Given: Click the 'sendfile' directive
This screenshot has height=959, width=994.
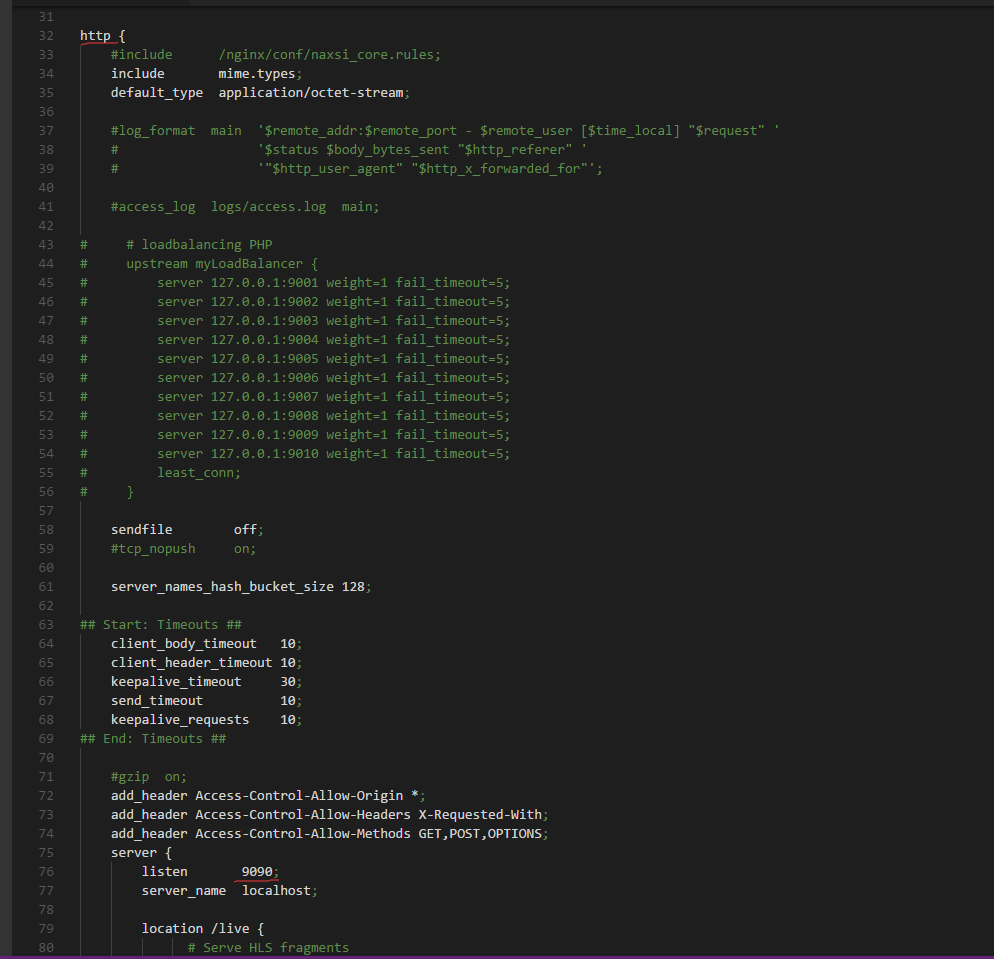Looking at the screenshot, I should [141, 530].
